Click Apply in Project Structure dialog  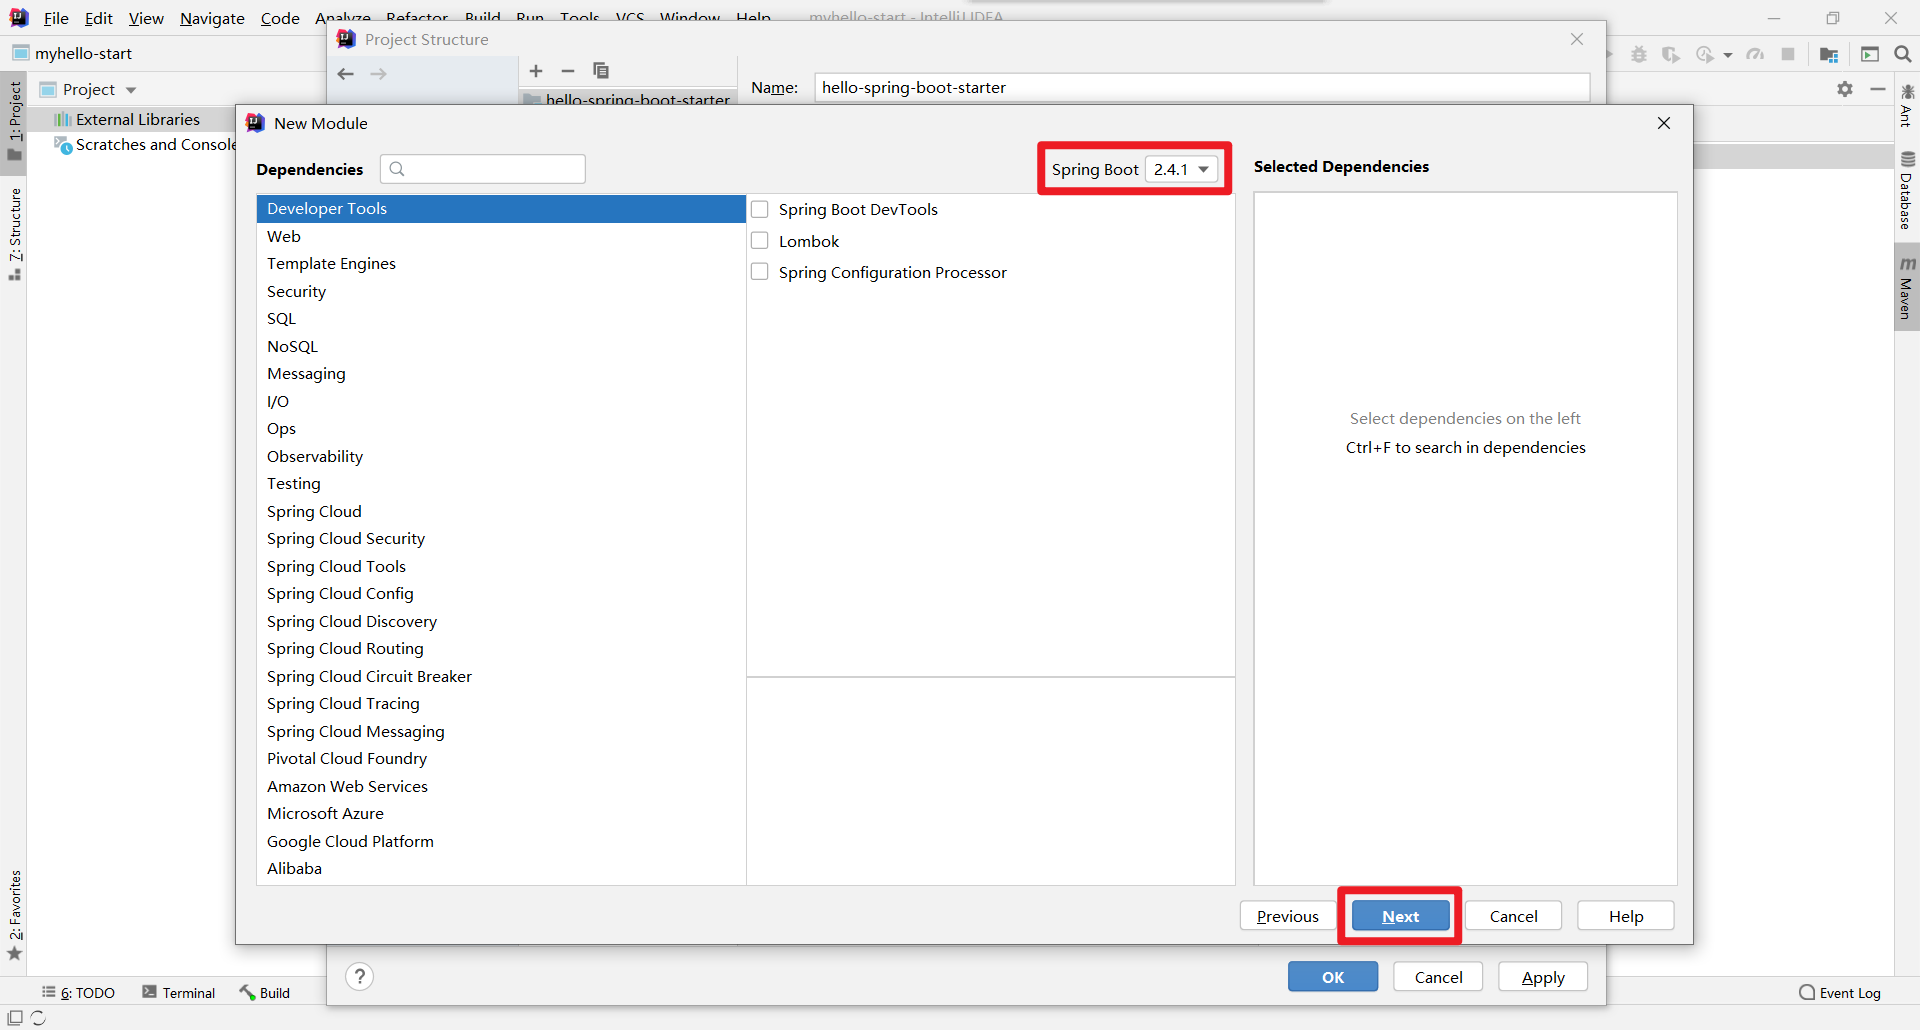click(x=1543, y=977)
